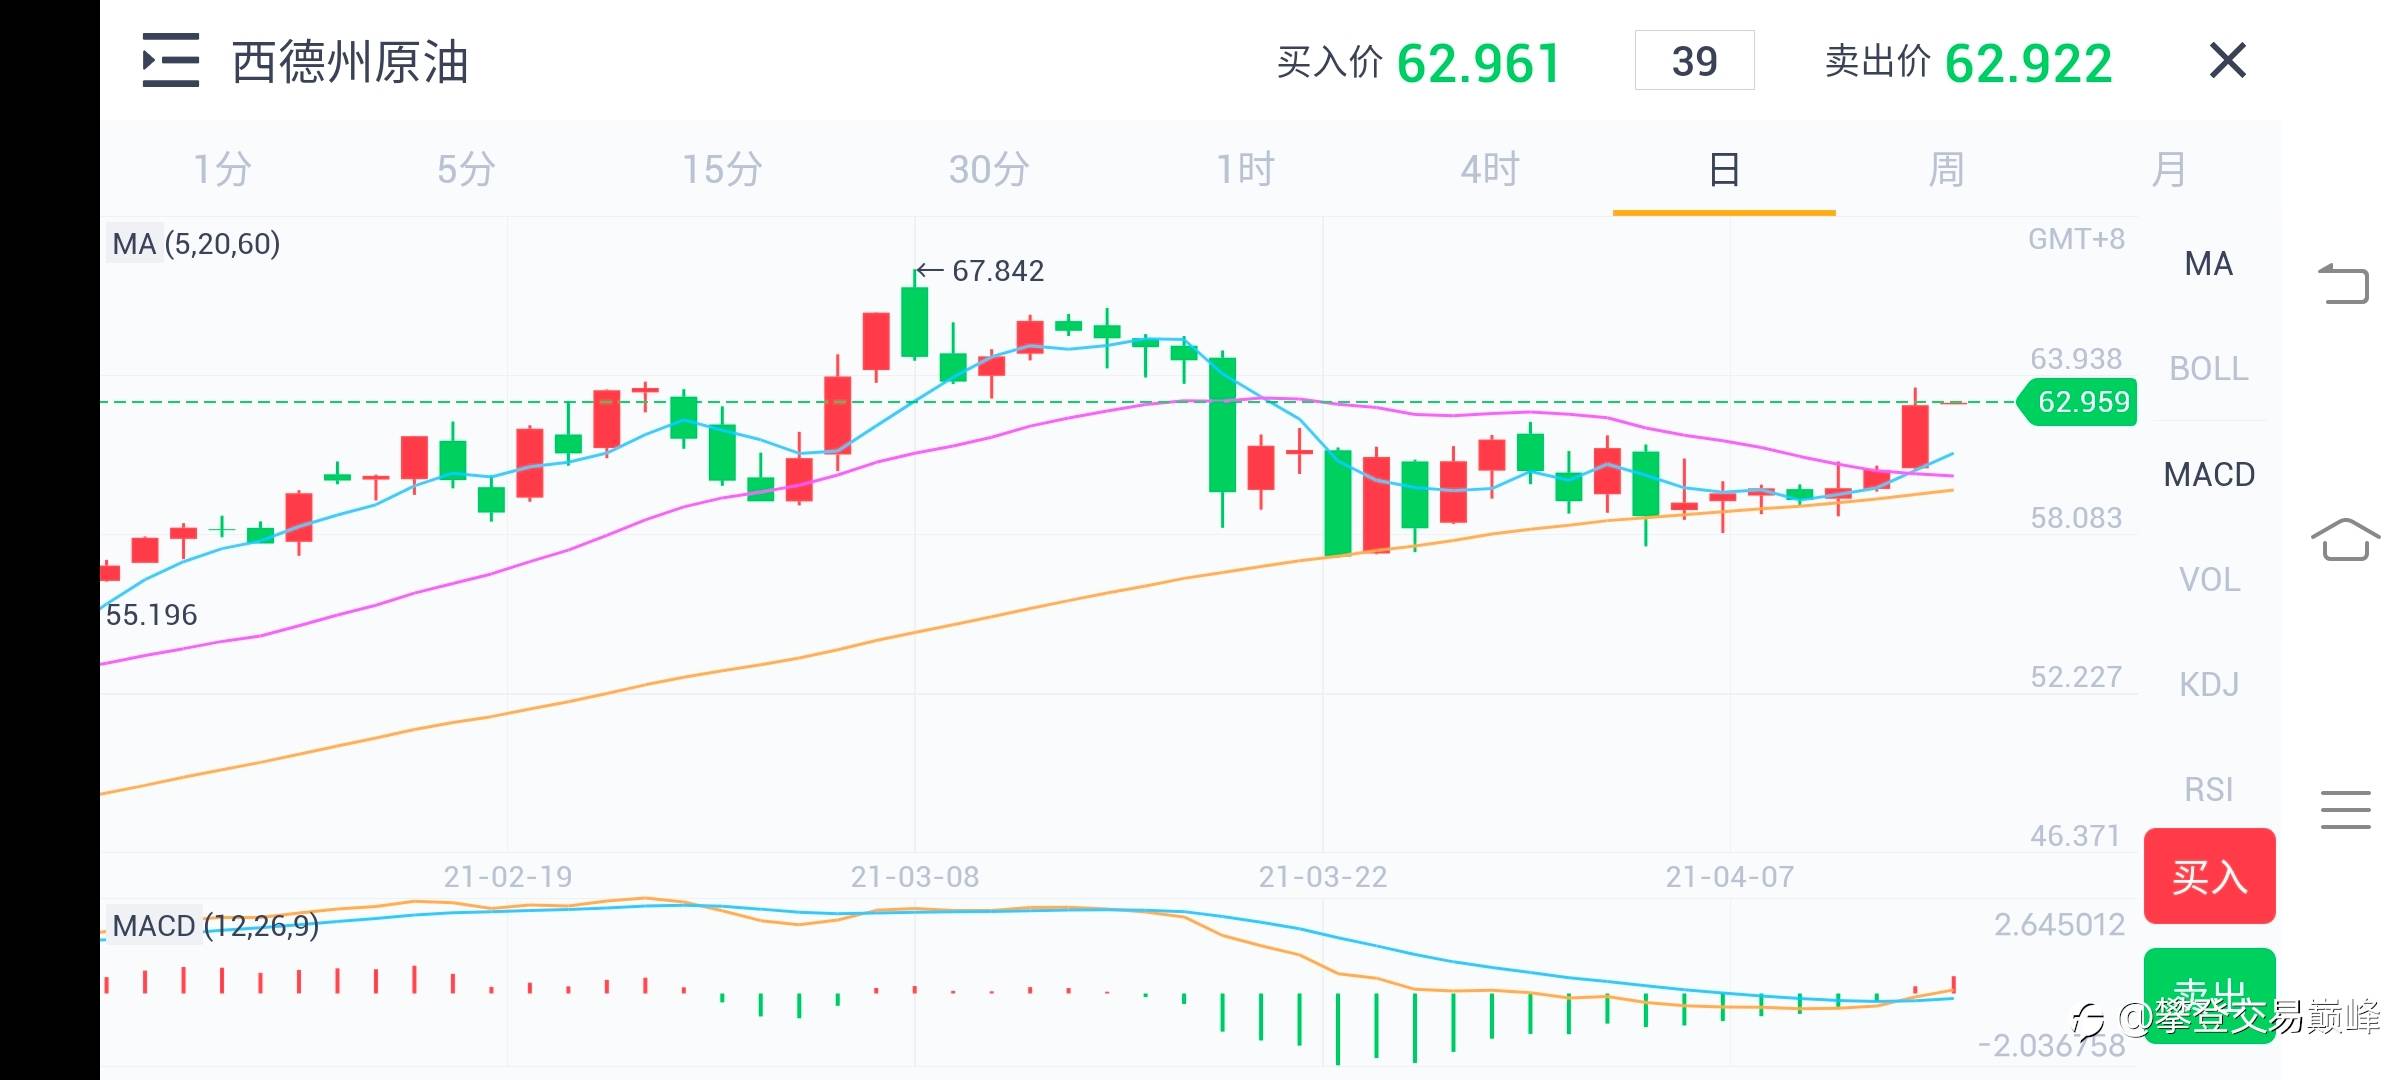Switch sub-chart to VOL indicator
The height and width of the screenshot is (1080, 2408).
pos(2208,580)
